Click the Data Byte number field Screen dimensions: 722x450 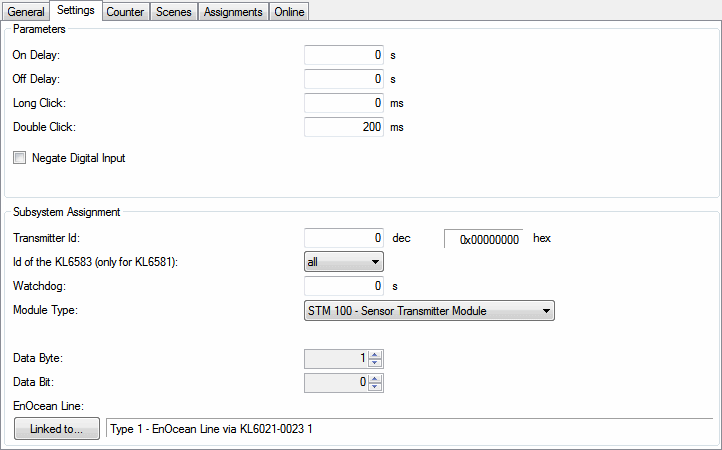337,359
